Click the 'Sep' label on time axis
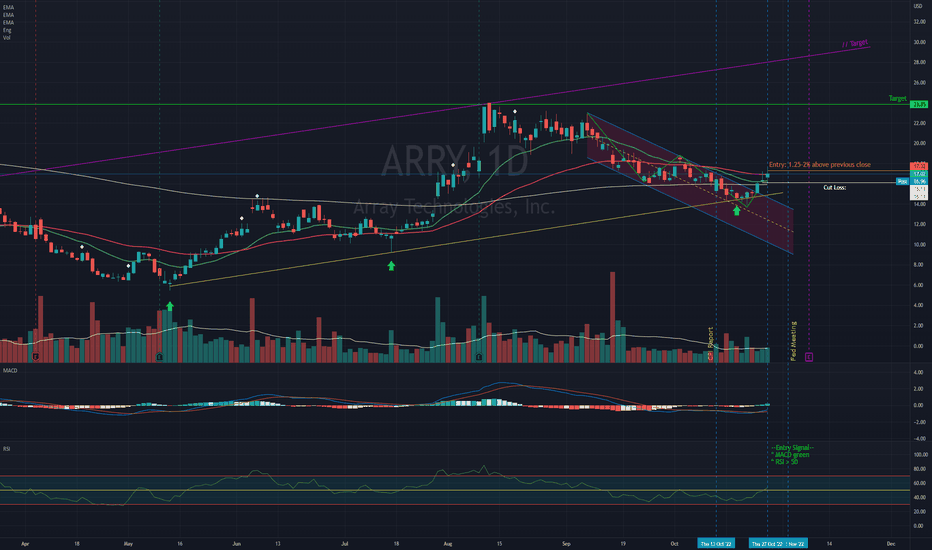The width and height of the screenshot is (932, 550). pos(566,543)
